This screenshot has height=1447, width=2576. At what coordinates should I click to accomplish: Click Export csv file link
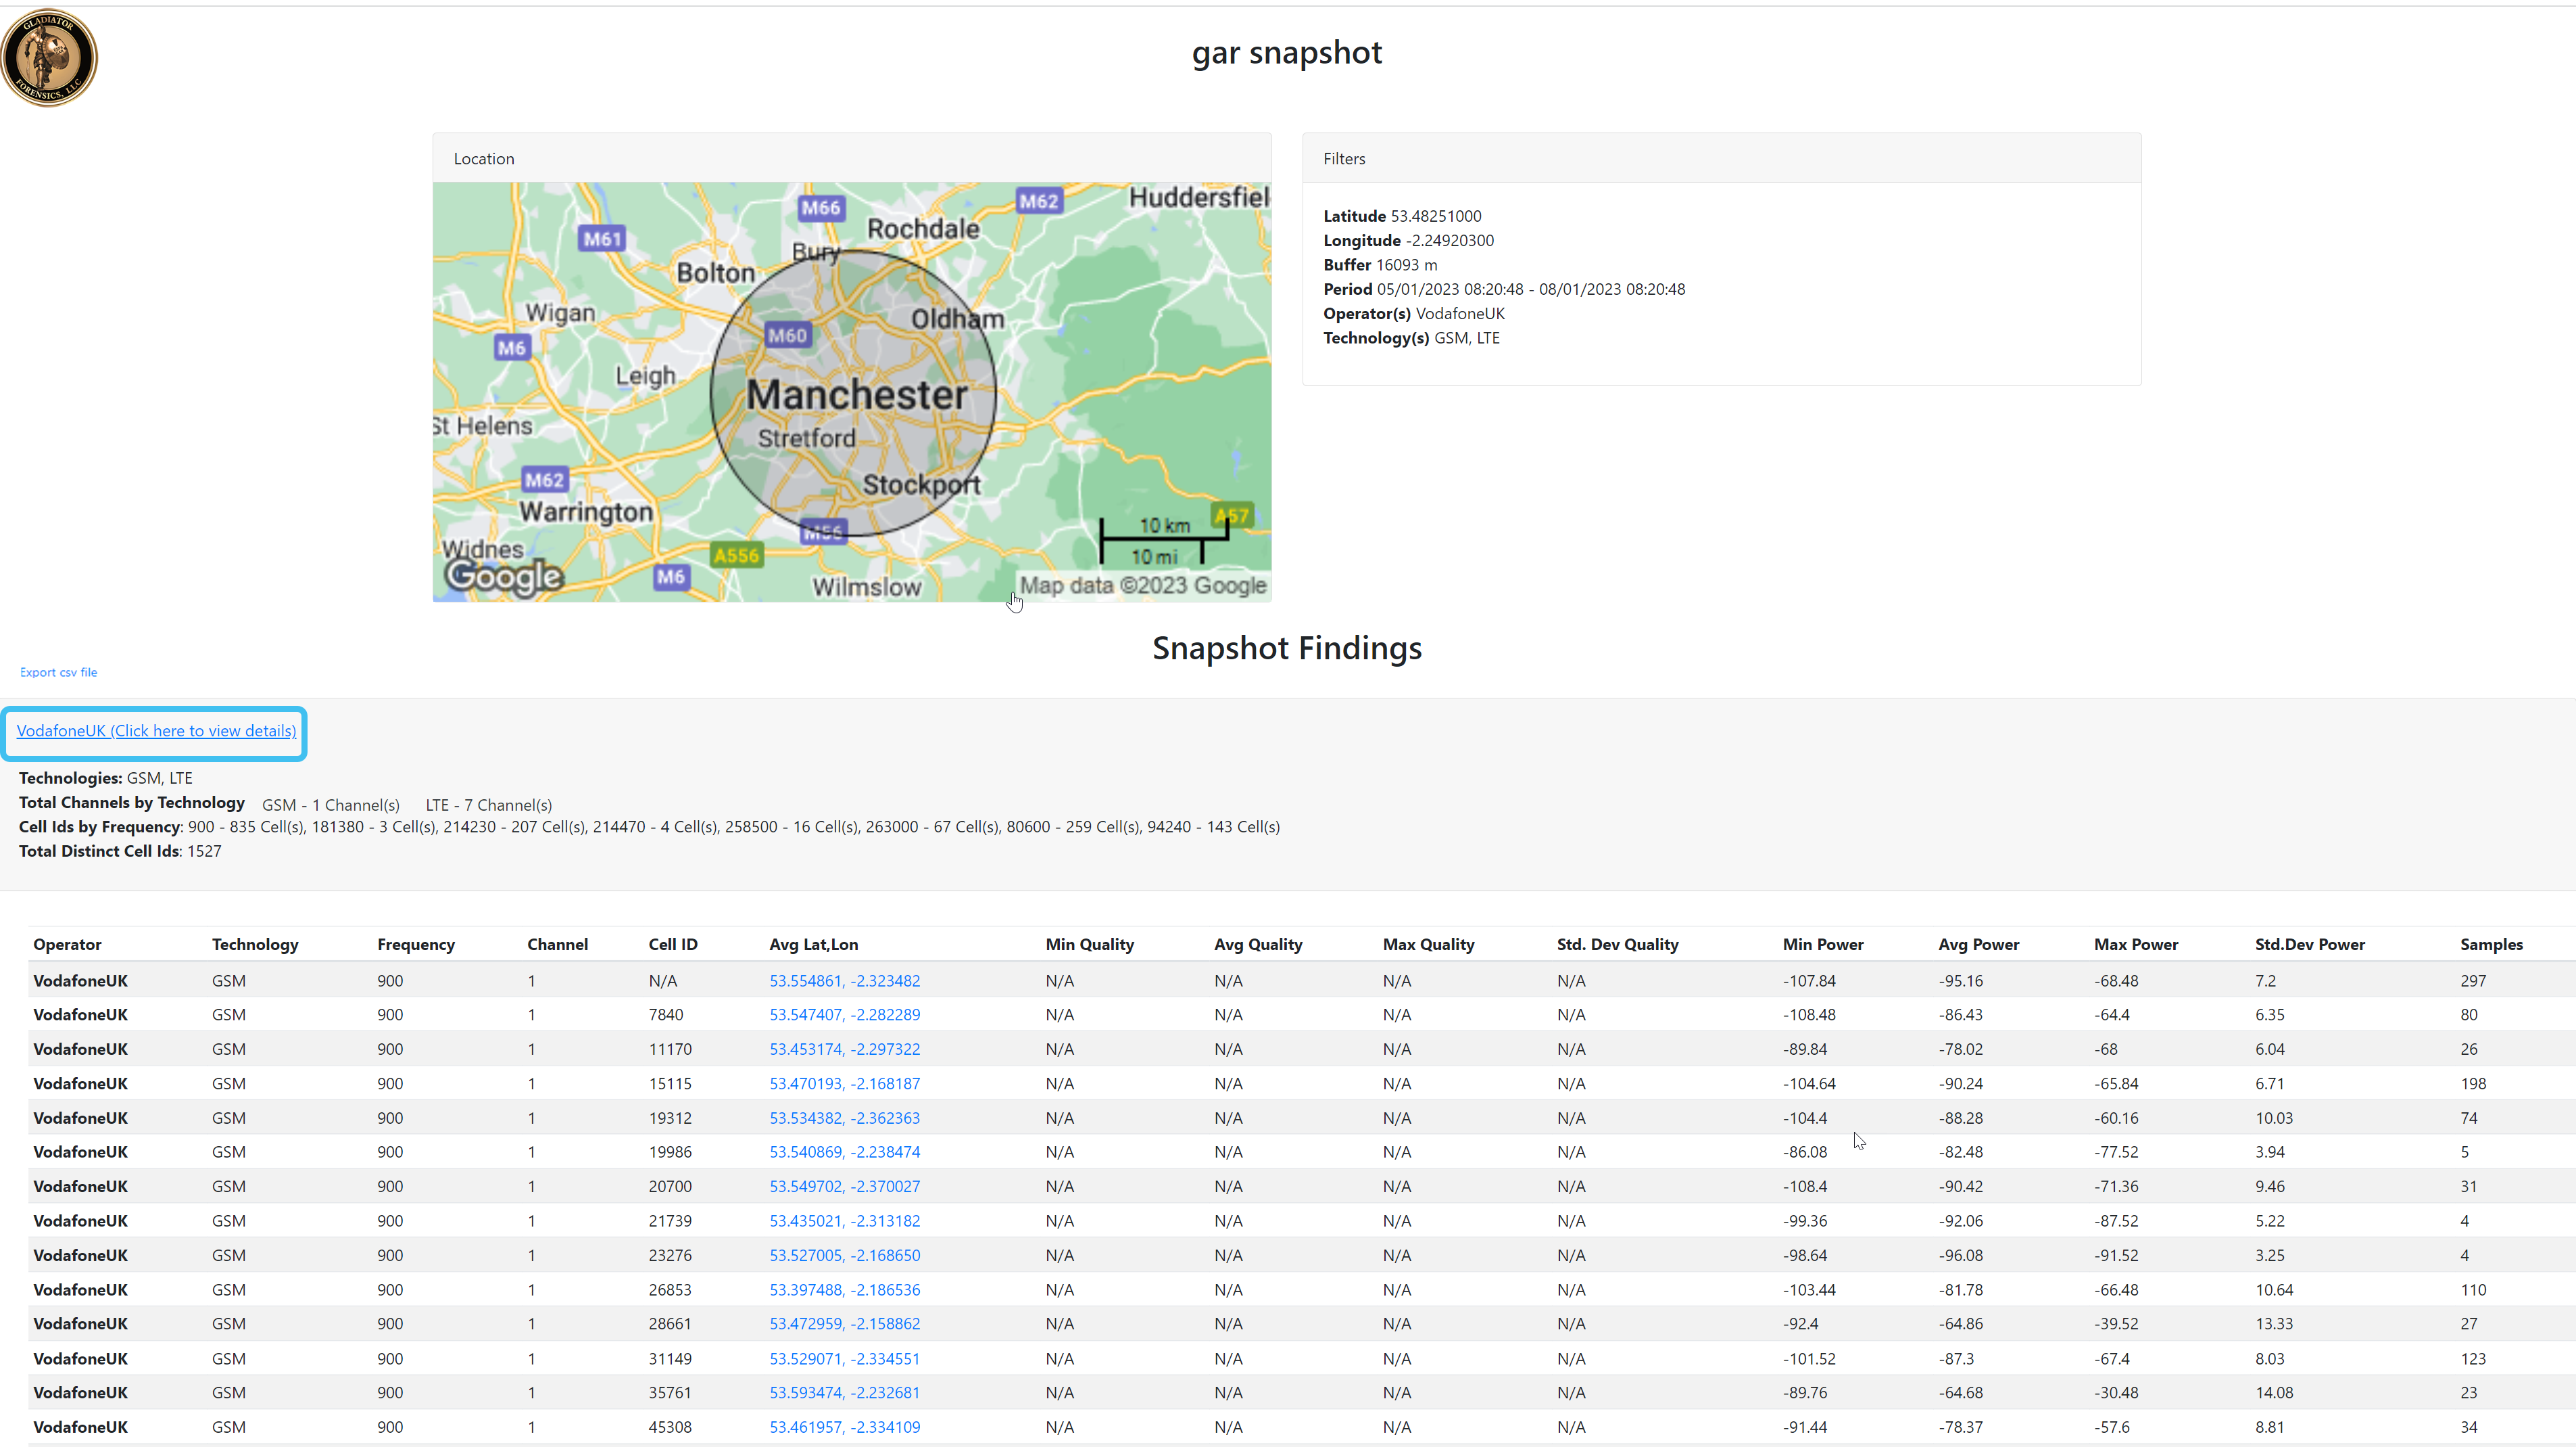(58, 672)
